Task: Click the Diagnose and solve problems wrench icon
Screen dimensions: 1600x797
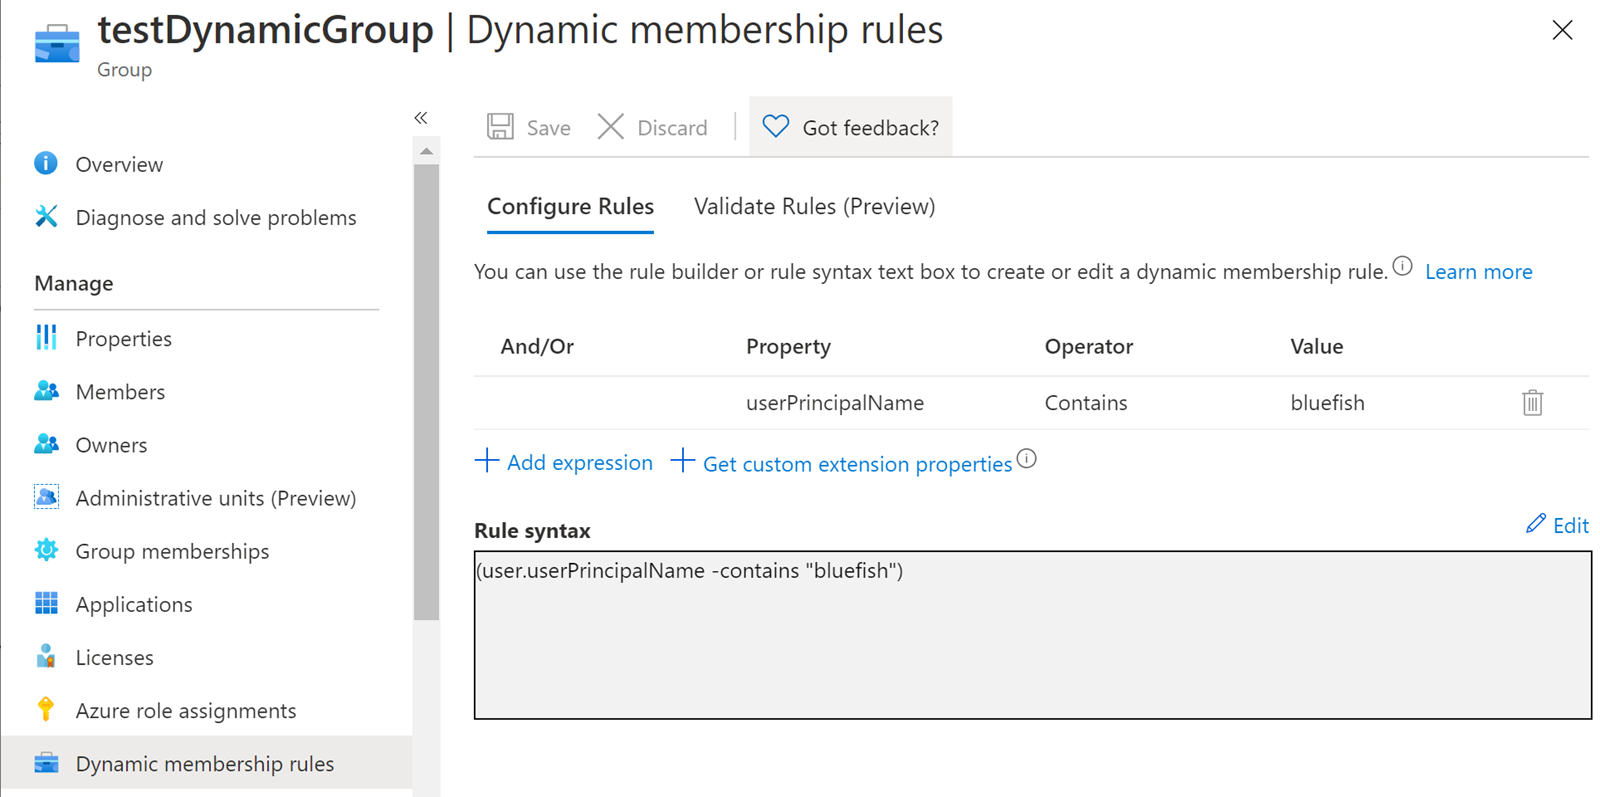Action: pyautogui.click(x=46, y=216)
